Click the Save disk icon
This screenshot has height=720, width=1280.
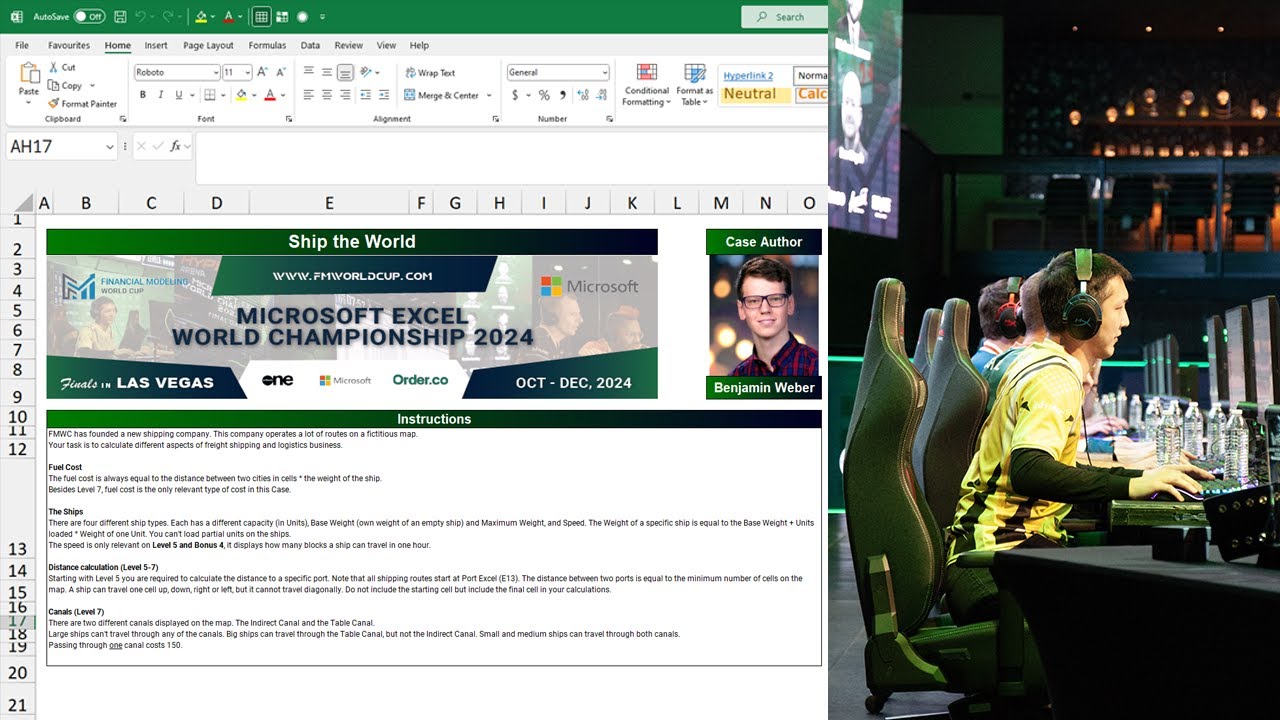pyautogui.click(x=120, y=17)
